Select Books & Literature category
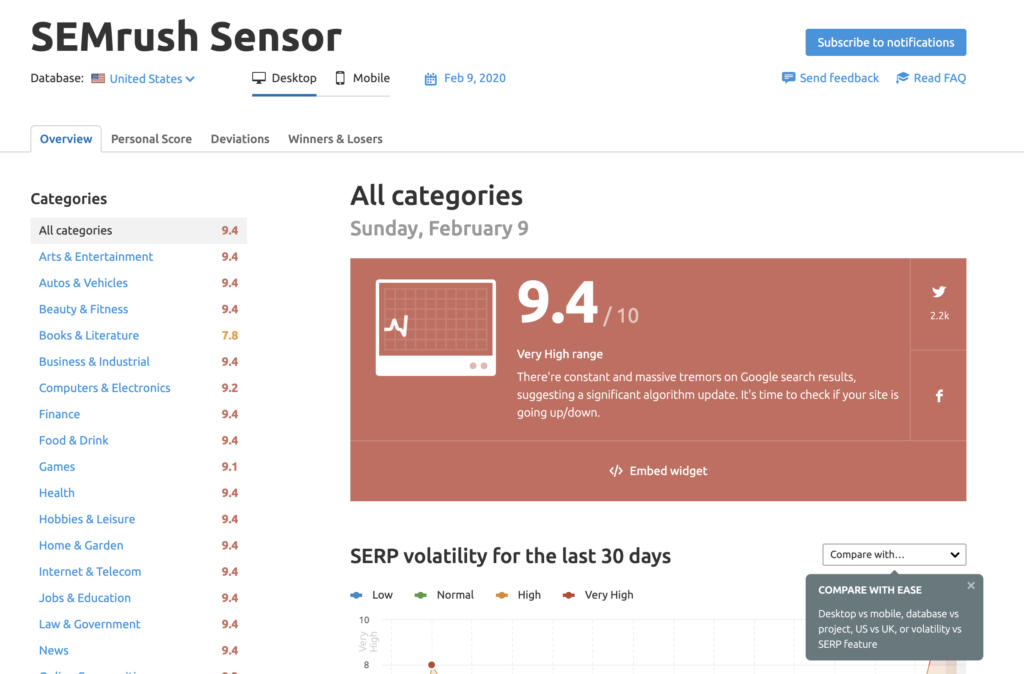The width and height of the screenshot is (1024, 674). (x=89, y=336)
